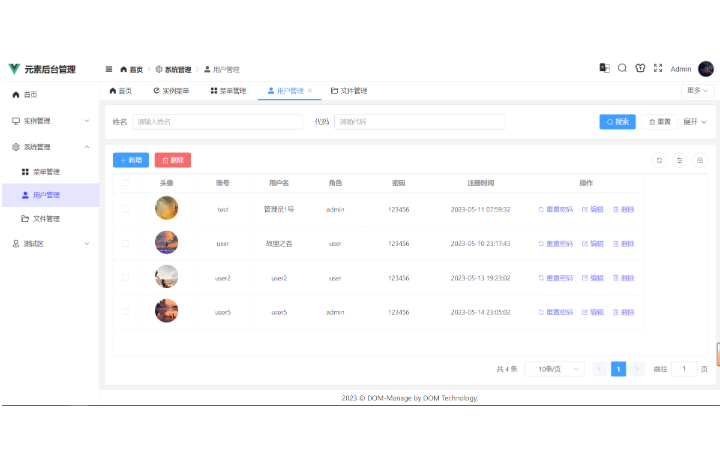
Task: Tick the checkbox for the user2 row
Action: (125, 278)
